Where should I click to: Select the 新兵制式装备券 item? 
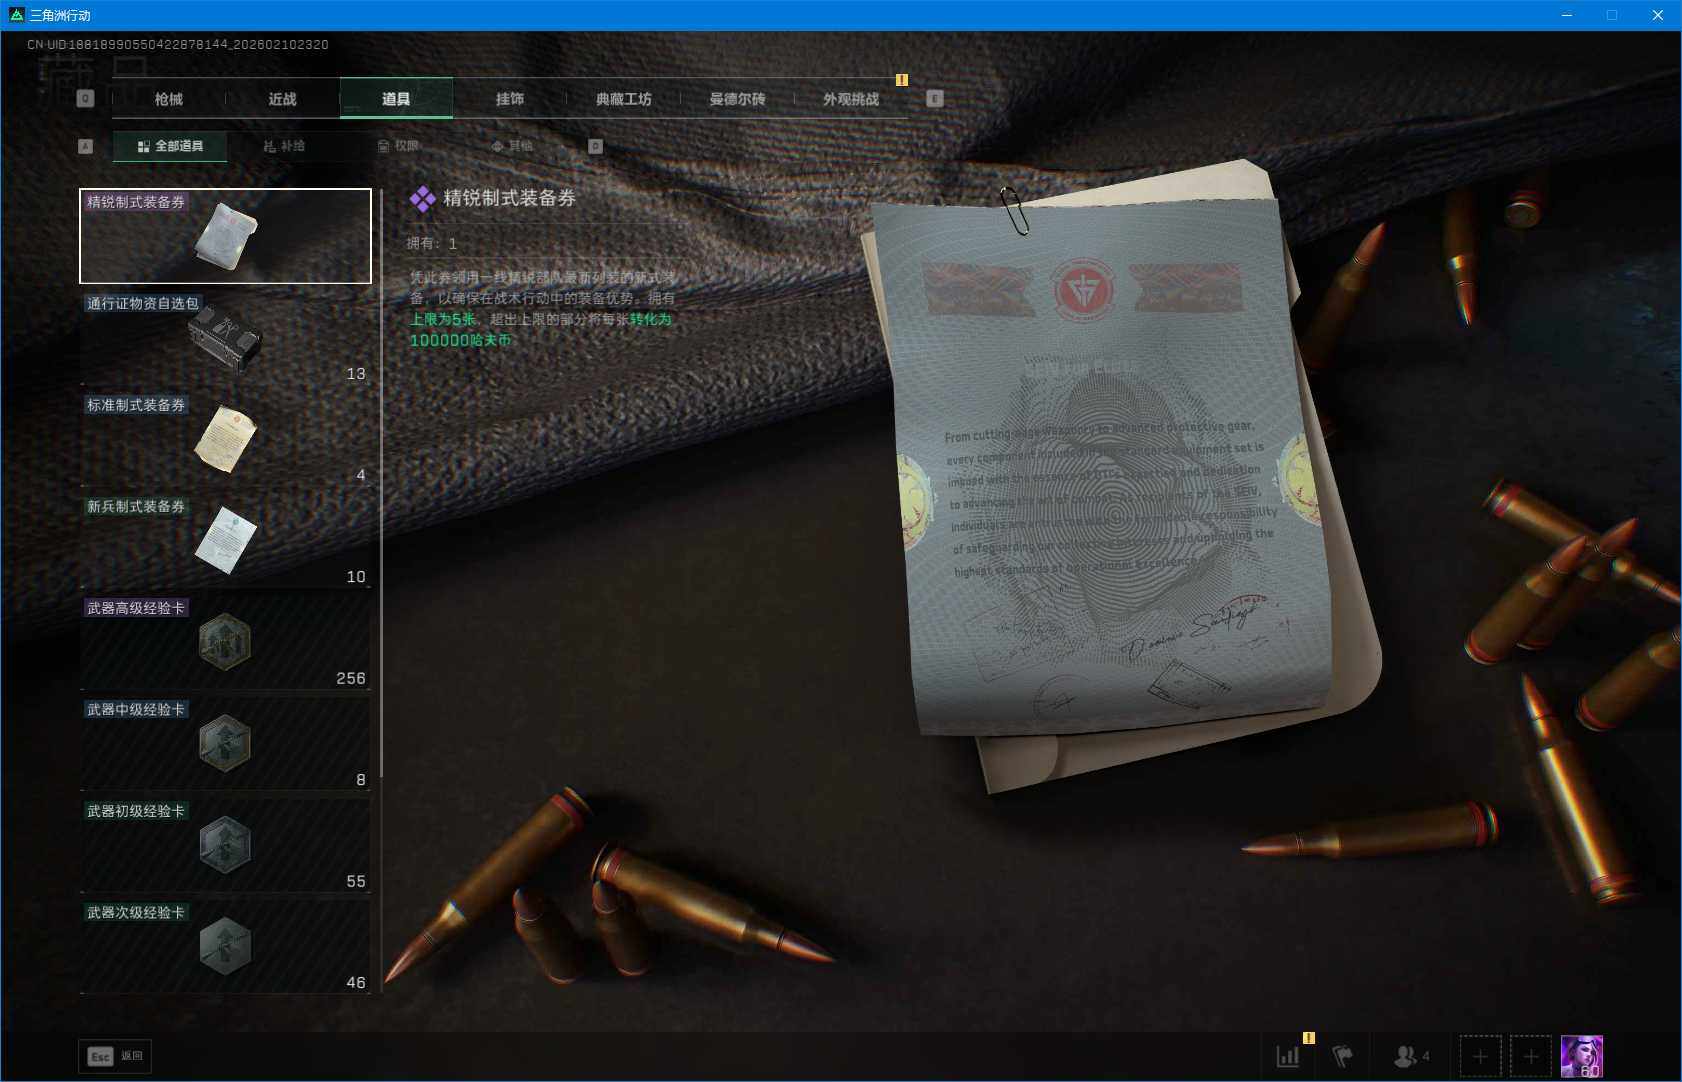pos(225,540)
